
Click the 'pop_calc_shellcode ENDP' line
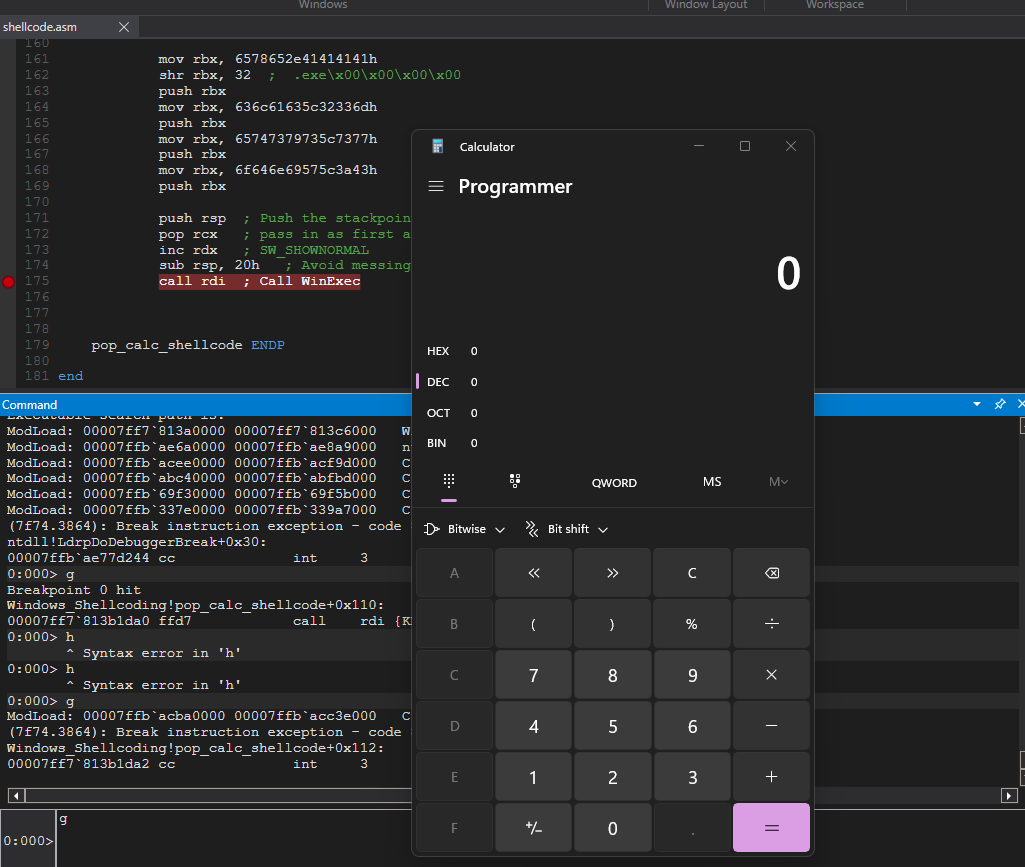[188, 345]
